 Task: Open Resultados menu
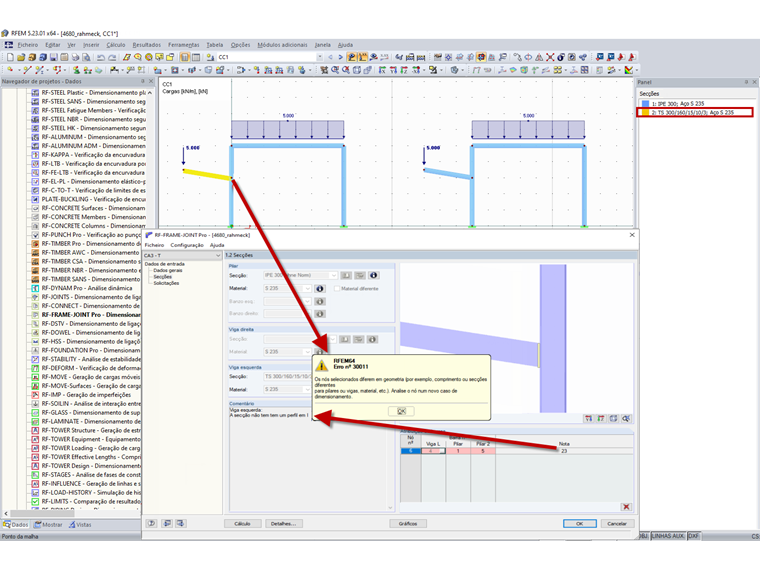[147, 45]
